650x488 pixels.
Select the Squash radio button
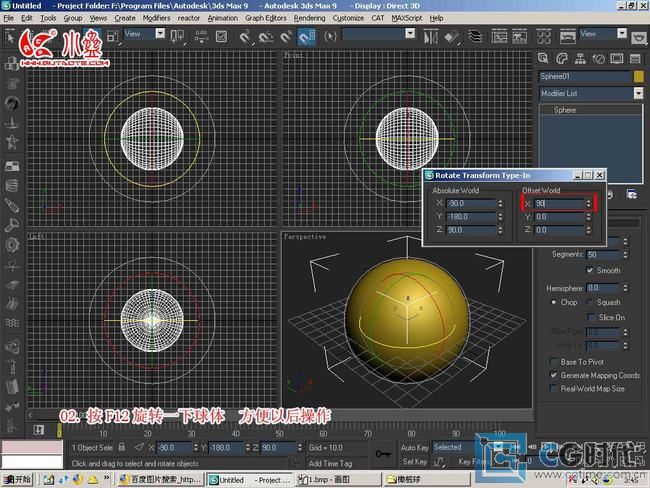point(590,302)
